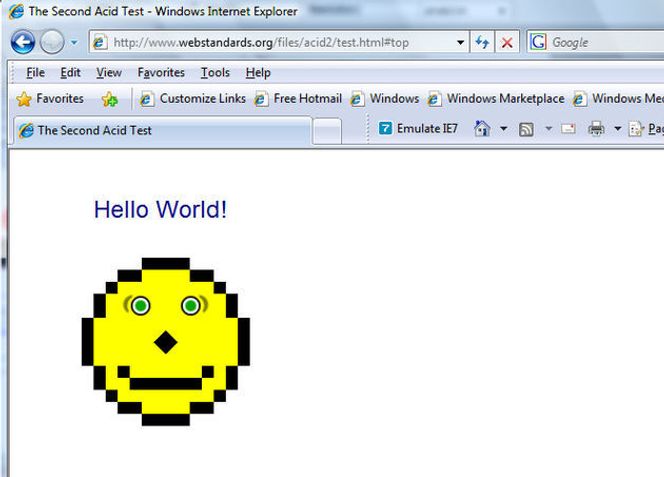Image resolution: width=664 pixels, height=477 pixels.
Task: Click the red Stop loading icon
Action: click(x=507, y=42)
